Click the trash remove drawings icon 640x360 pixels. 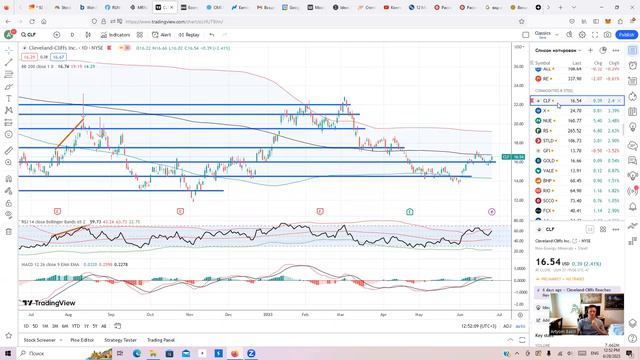9,231
